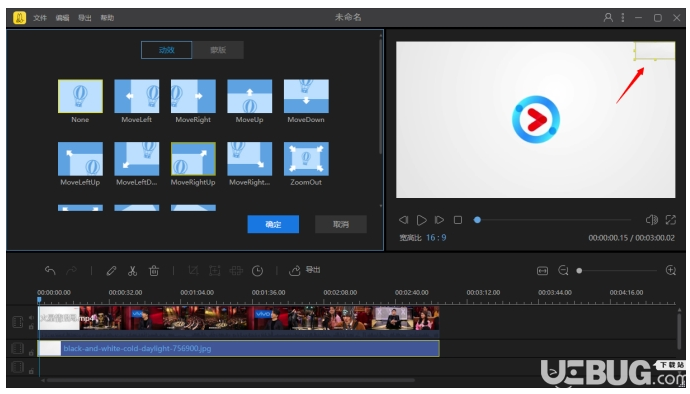This screenshot has height=394, width=690.
Task: Toggle lock on the first video track
Action: pyautogui.click(x=31, y=327)
